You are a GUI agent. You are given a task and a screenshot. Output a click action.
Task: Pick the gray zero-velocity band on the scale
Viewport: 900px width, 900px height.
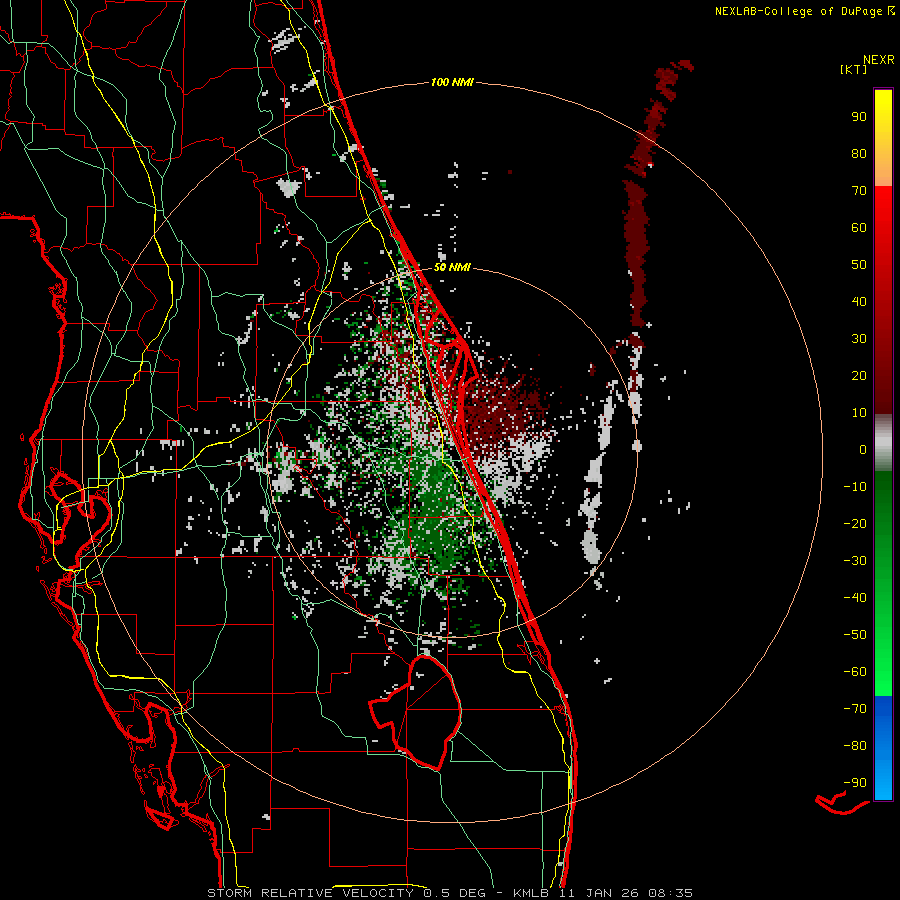(883, 443)
